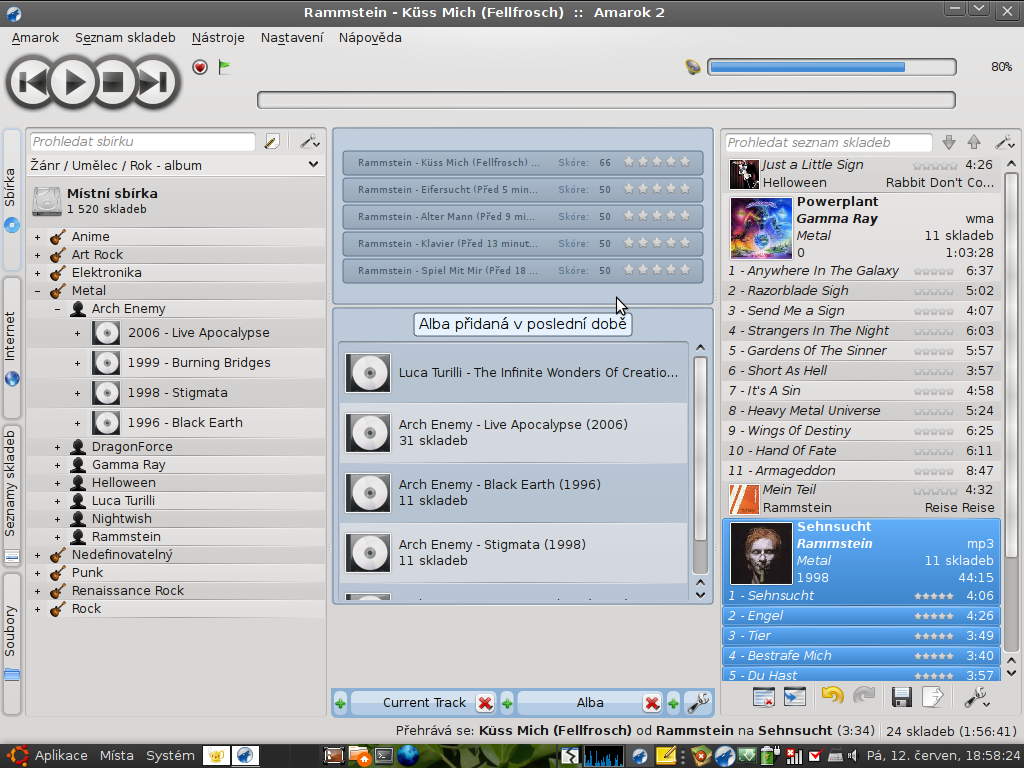Image resolution: width=1024 pixels, height=768 pixels.
Task: Switch to the Soubory sidebar tab
Action: pyautogui.click(x=12, y=643)
